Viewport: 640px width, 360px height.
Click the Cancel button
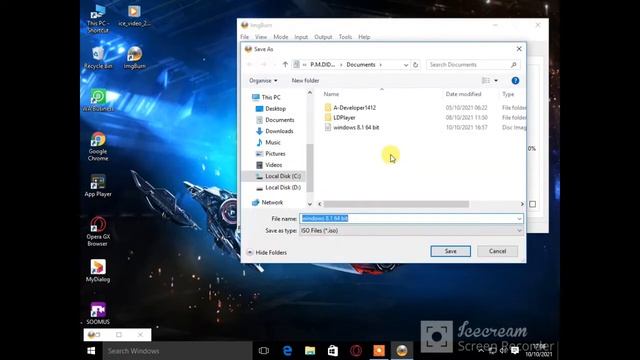tap(498, 251)
